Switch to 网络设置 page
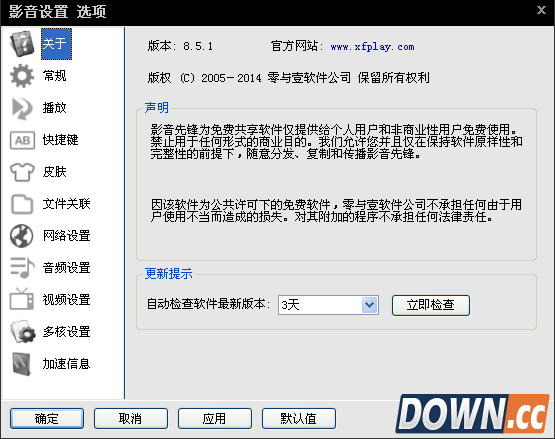This screenshot has width=555, height=439. coord(67,235)
